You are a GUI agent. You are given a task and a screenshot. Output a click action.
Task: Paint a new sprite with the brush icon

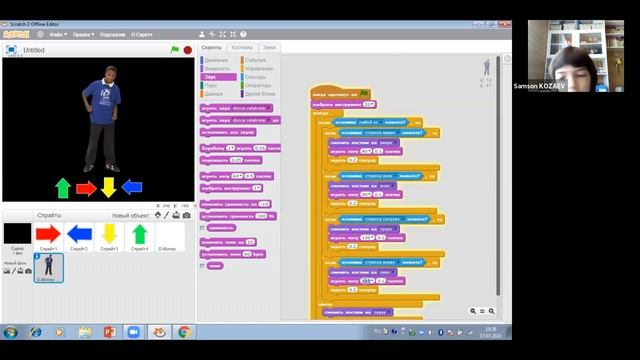(167, 215)
